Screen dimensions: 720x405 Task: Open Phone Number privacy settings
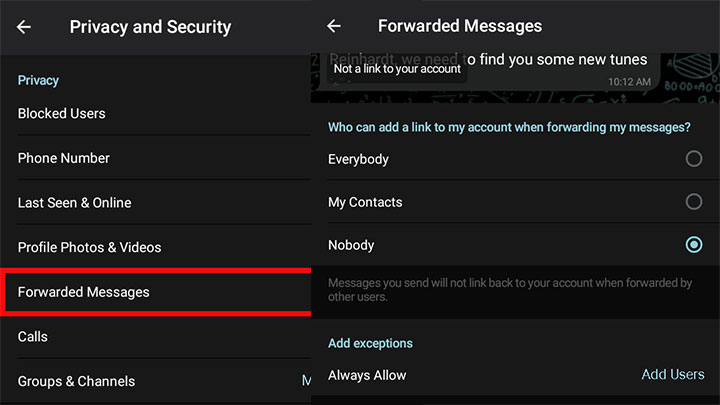tap(156, 158)
